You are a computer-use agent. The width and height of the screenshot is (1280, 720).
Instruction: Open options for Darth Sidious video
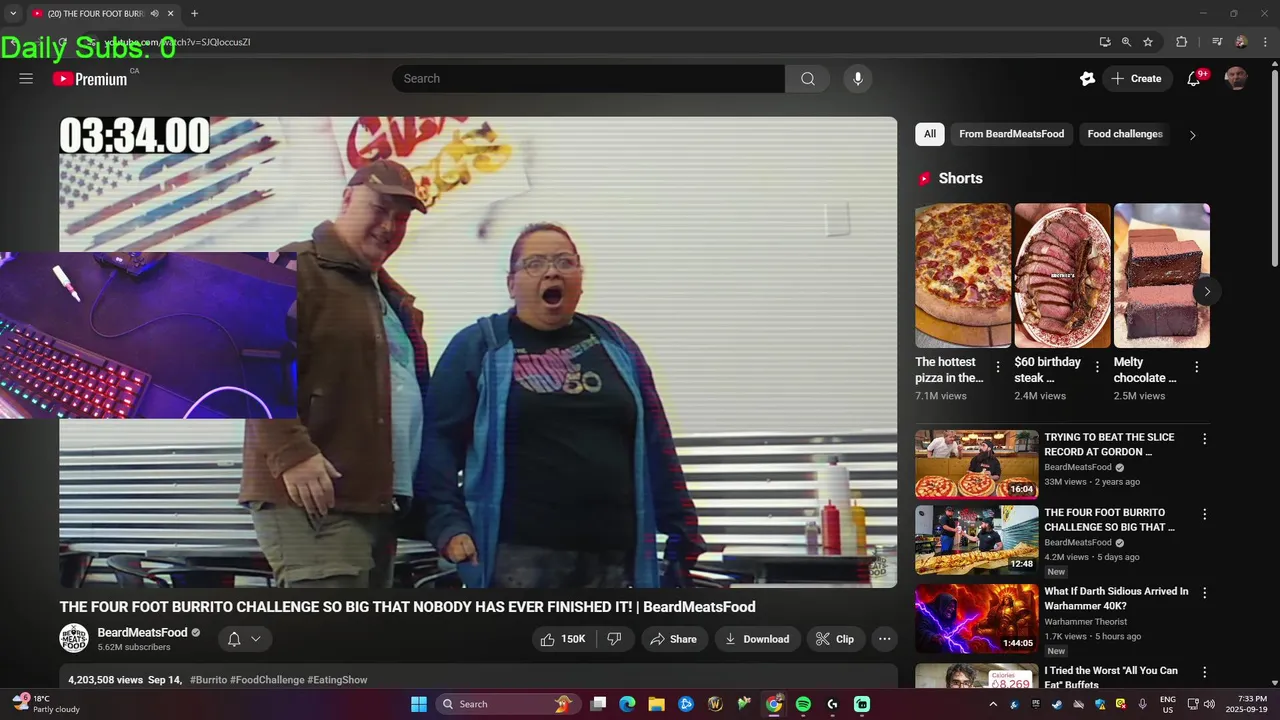click(1204, 593)
